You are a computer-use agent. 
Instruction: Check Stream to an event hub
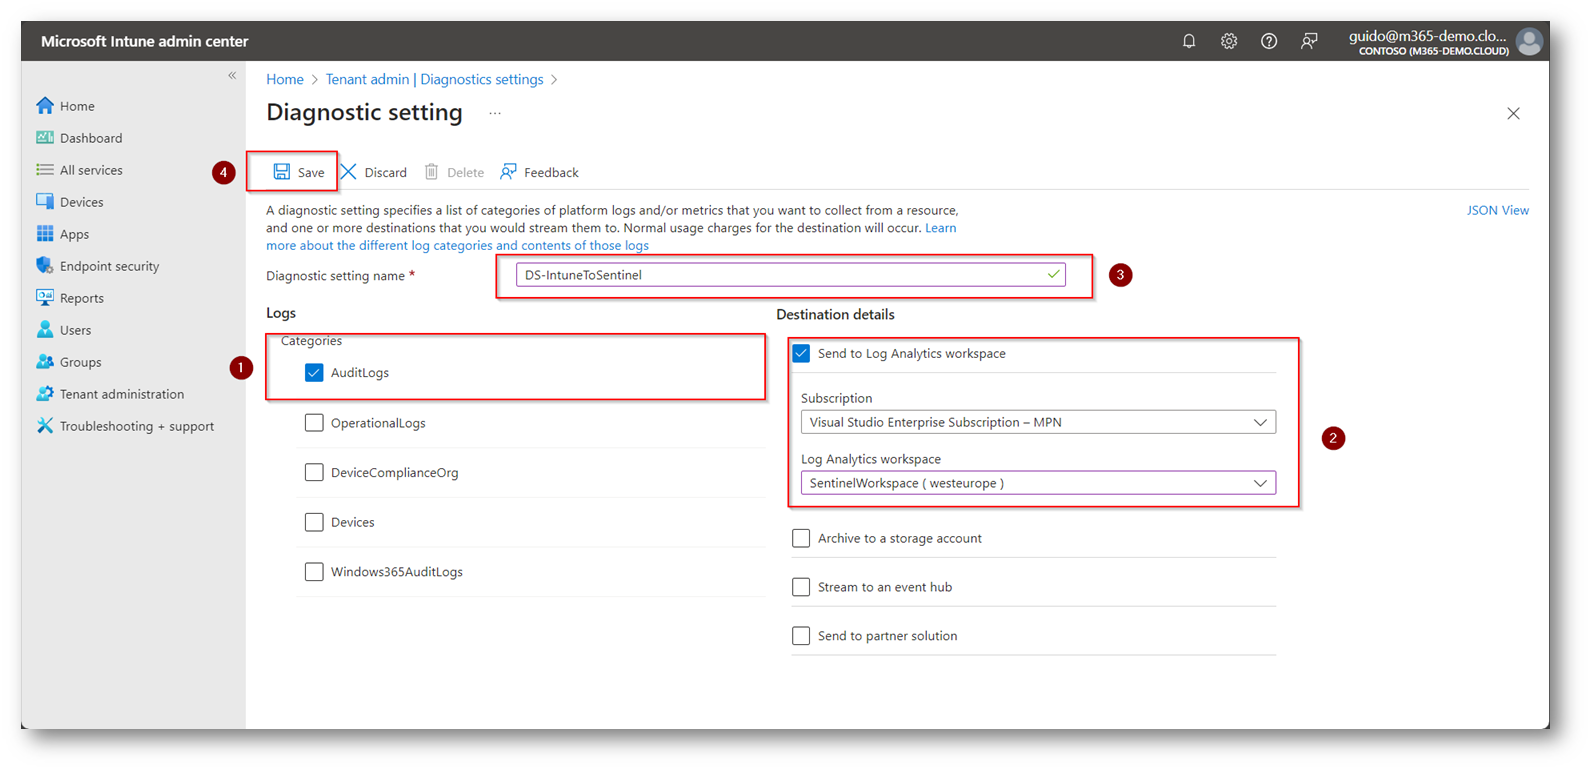(801, 587)
